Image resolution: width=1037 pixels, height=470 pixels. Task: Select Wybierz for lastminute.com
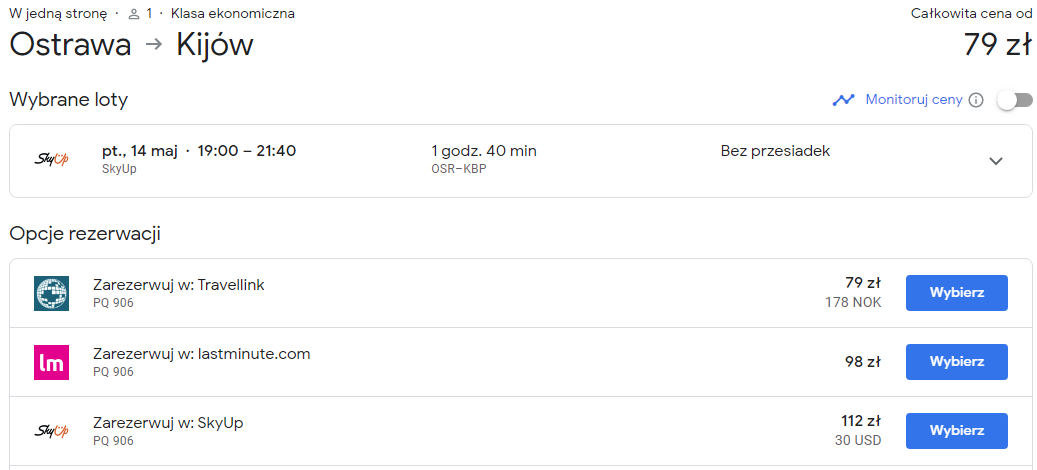point(956,362)
